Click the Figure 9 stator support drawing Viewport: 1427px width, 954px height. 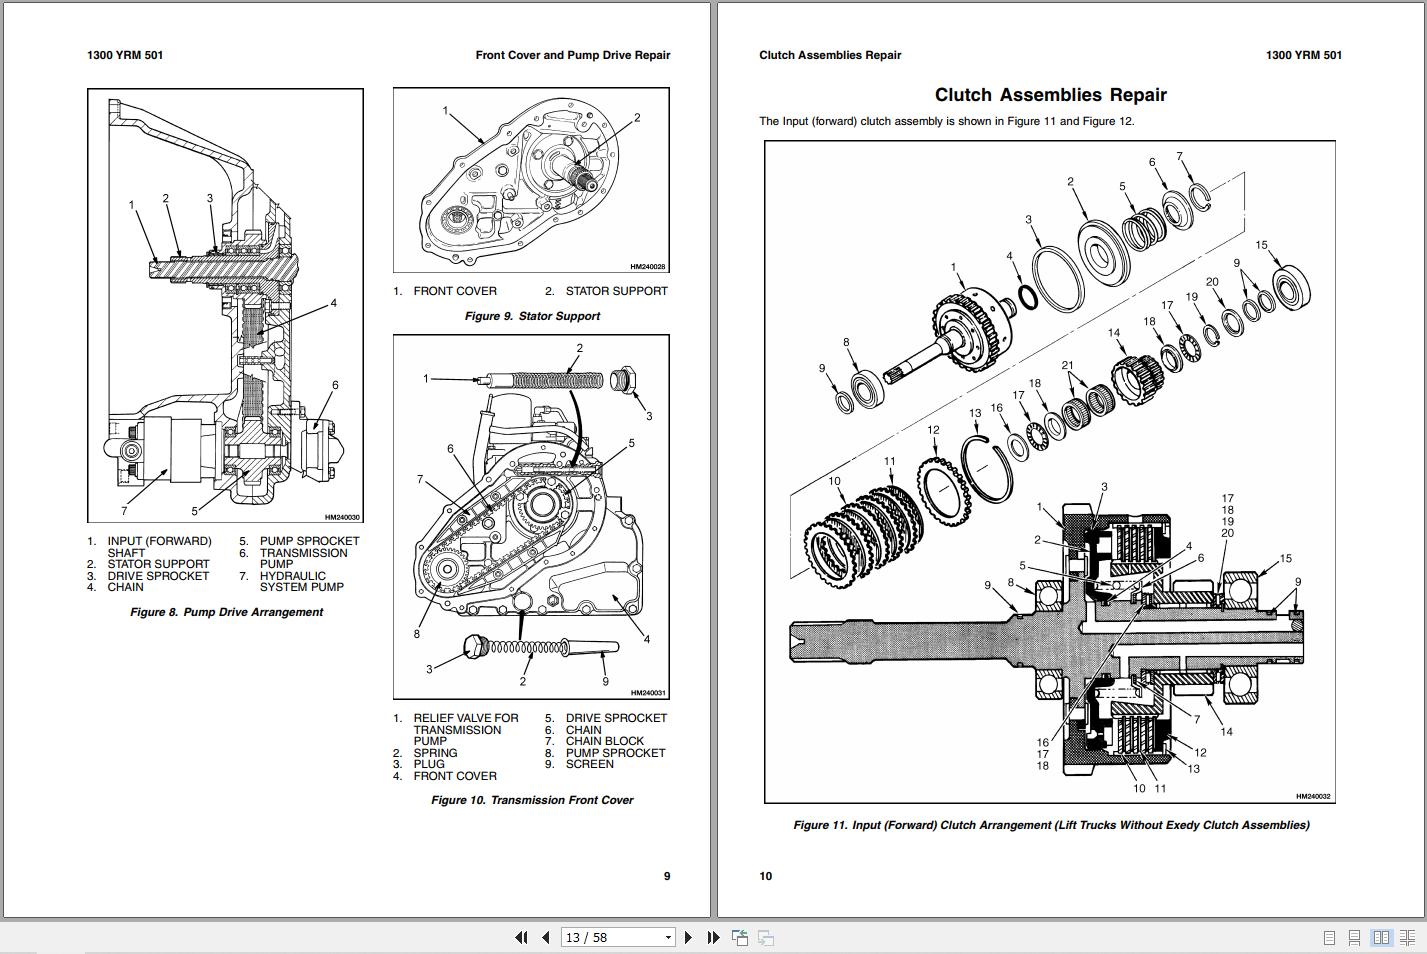tap(531, 180)
